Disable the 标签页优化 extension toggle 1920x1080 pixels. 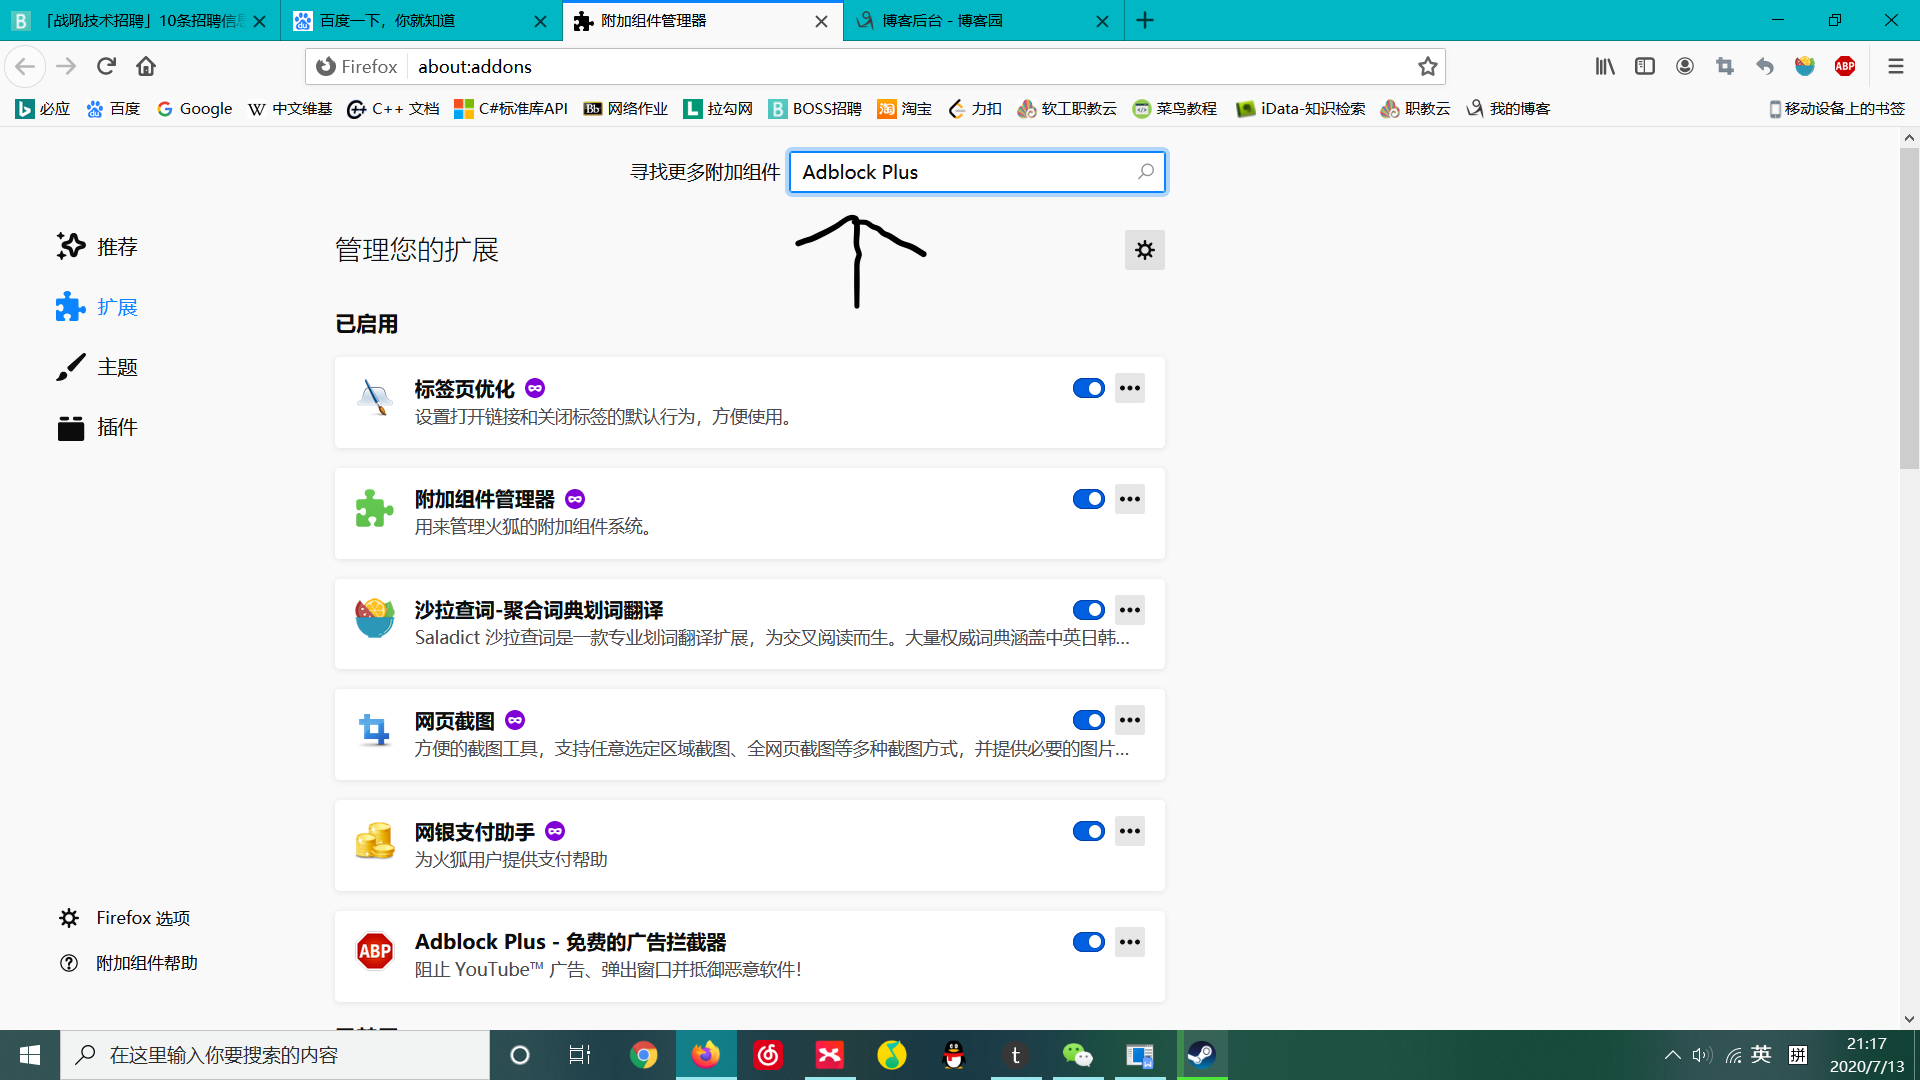tap(1088, 388)
